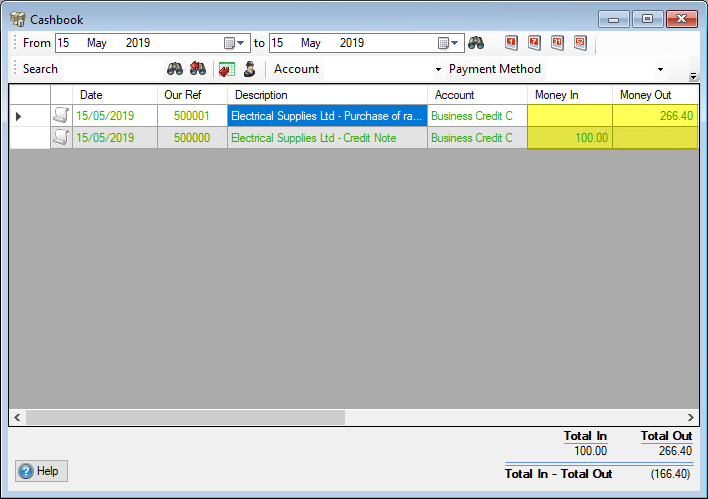Click second red calendar shortcut icon

coord(534,43)
